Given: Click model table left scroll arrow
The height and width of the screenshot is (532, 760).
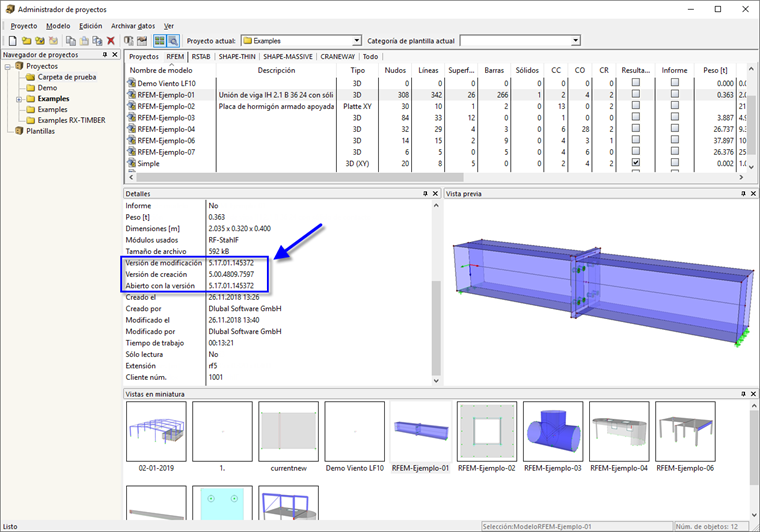Looking at the screenshot, I should tap(131, 177).
